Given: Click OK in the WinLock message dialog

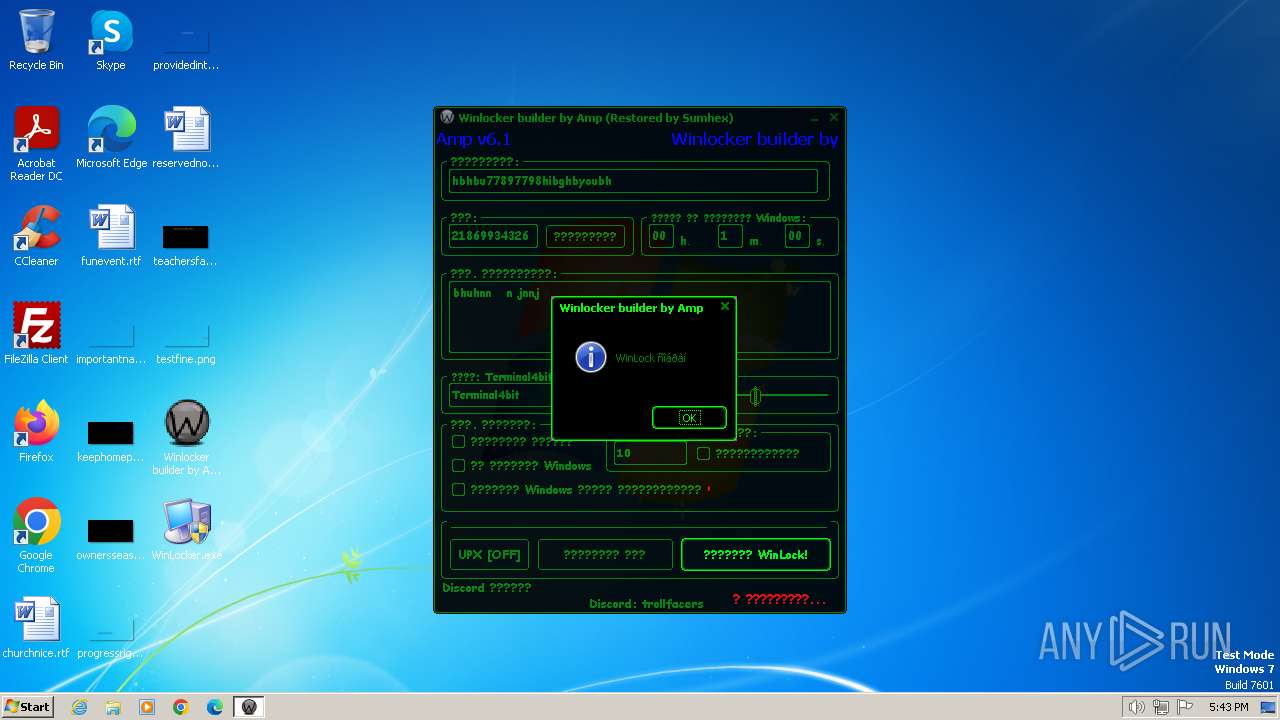Looking at the screenshot, I should (689, 418).
